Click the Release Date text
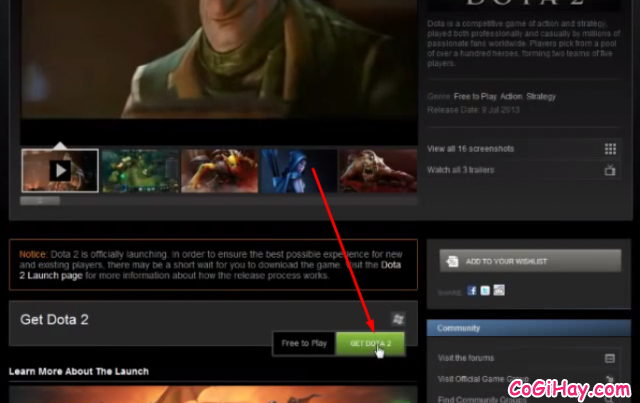Screen dimensions: 640x403 (x=473, y=110)
